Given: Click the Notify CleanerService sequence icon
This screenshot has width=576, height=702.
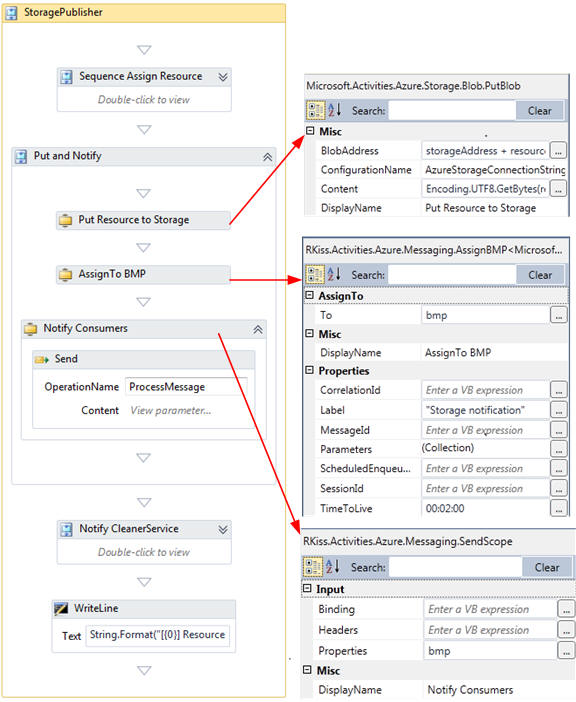Looking at the screenshot, I should click(x=66, y=529).
